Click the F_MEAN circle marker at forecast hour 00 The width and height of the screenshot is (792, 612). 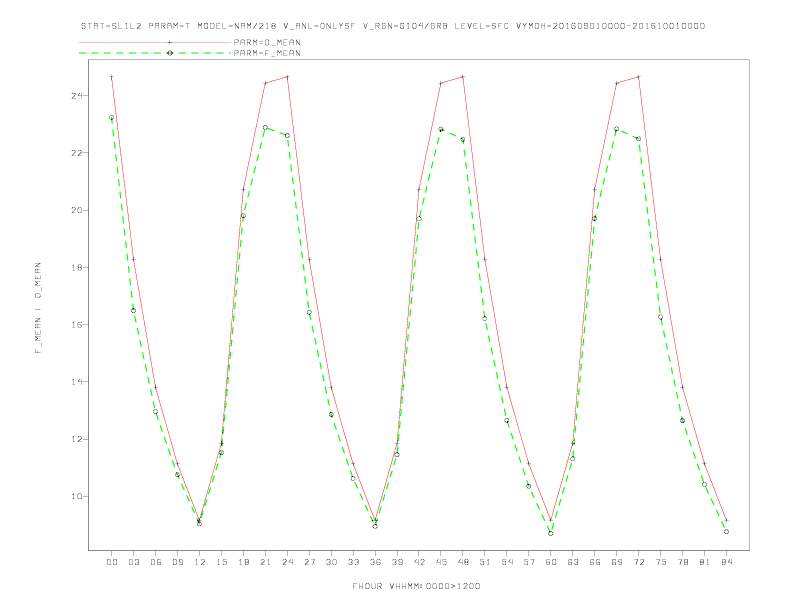112,117
